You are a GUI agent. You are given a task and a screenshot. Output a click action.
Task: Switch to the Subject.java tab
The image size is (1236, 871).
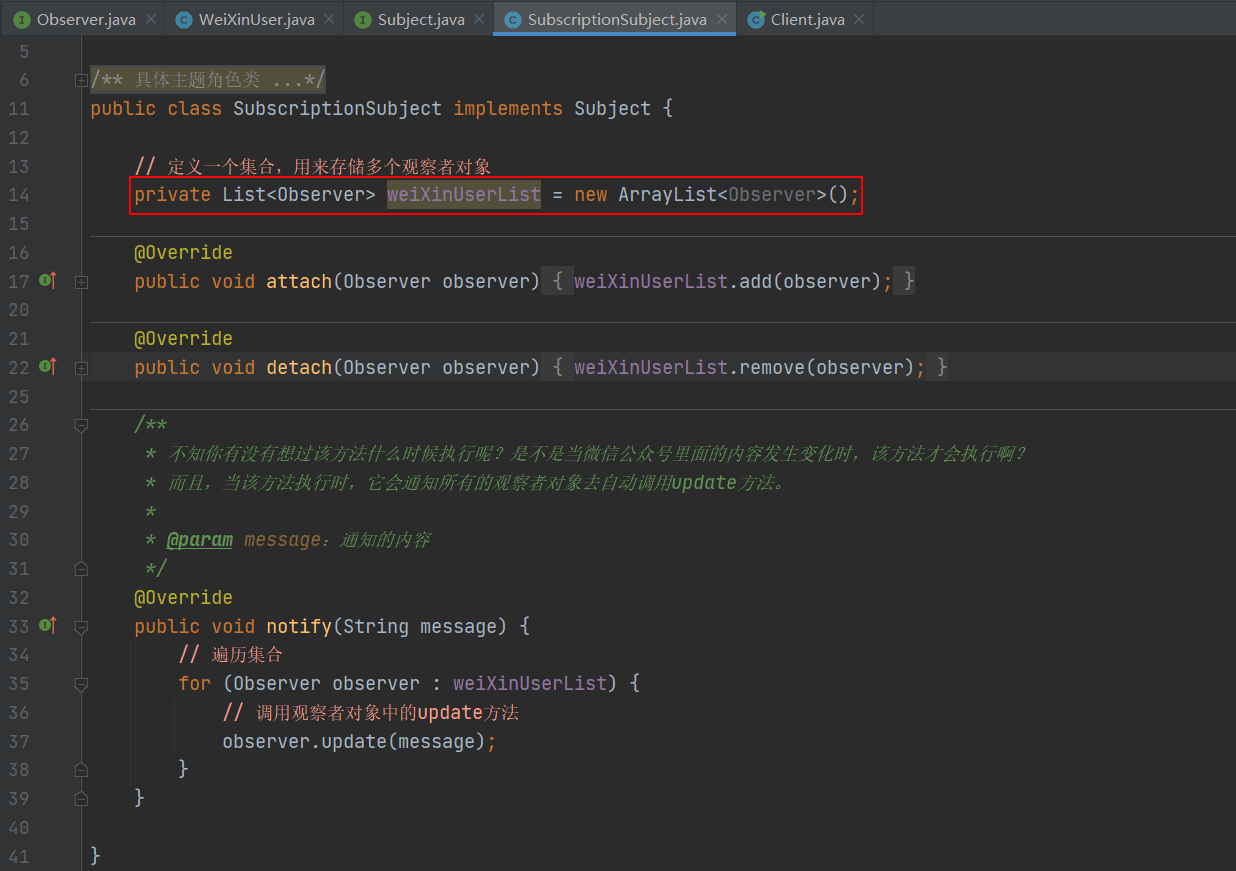(x=418, y=19)
